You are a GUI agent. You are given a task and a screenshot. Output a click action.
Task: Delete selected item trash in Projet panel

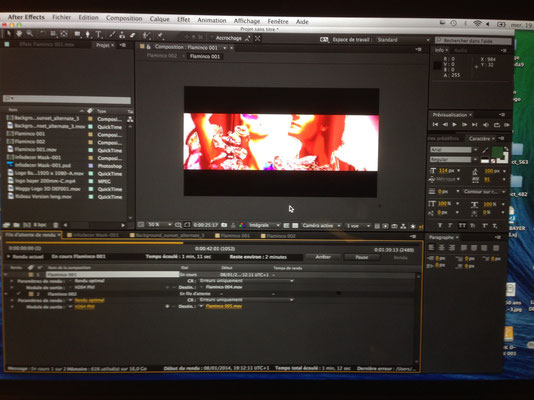[56, 225]
